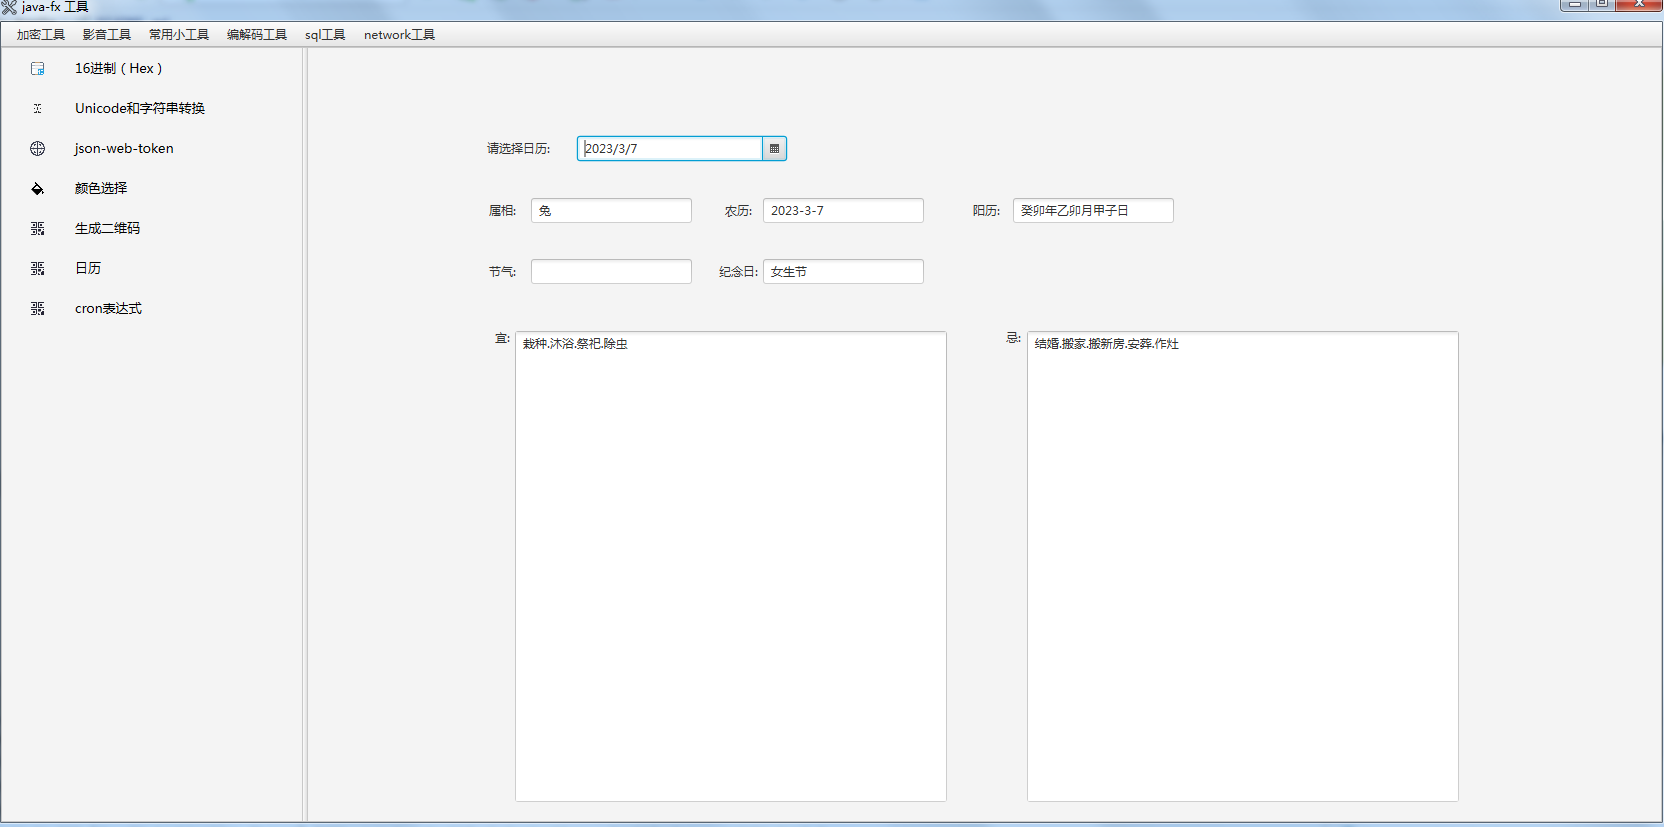The image size is (1664, 827).
Task: Click the icon beside cron表达式
Action: click(x=38, y=309)
